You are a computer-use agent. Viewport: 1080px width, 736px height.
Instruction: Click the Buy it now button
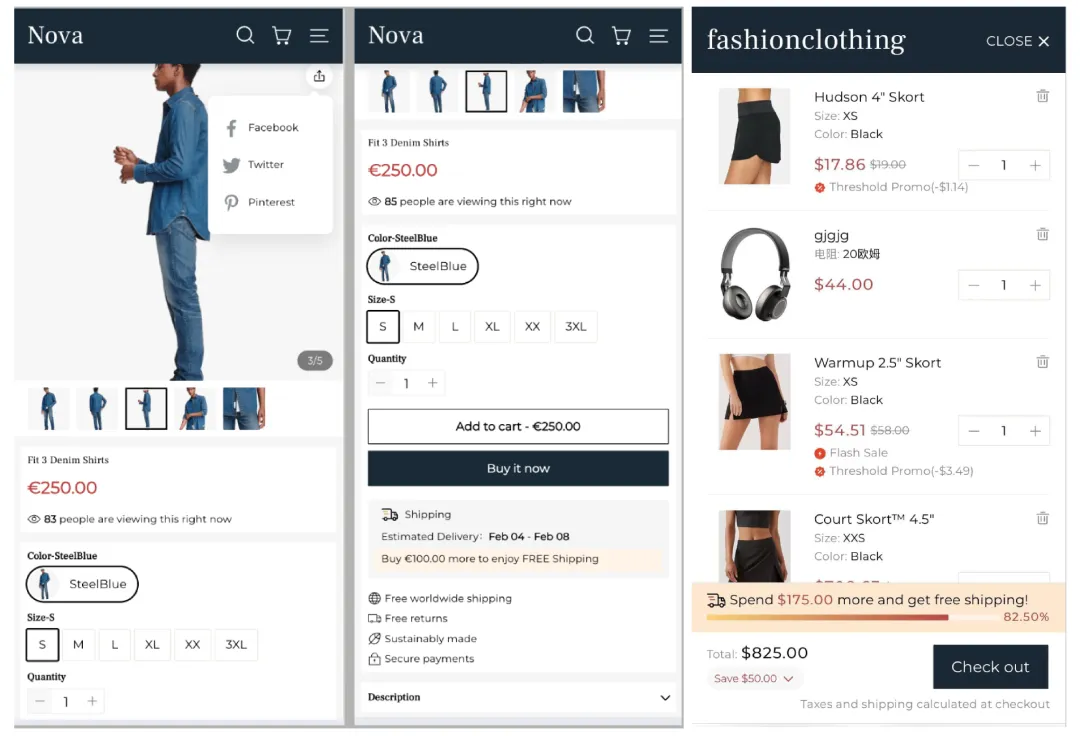click(x=518, y=468)
